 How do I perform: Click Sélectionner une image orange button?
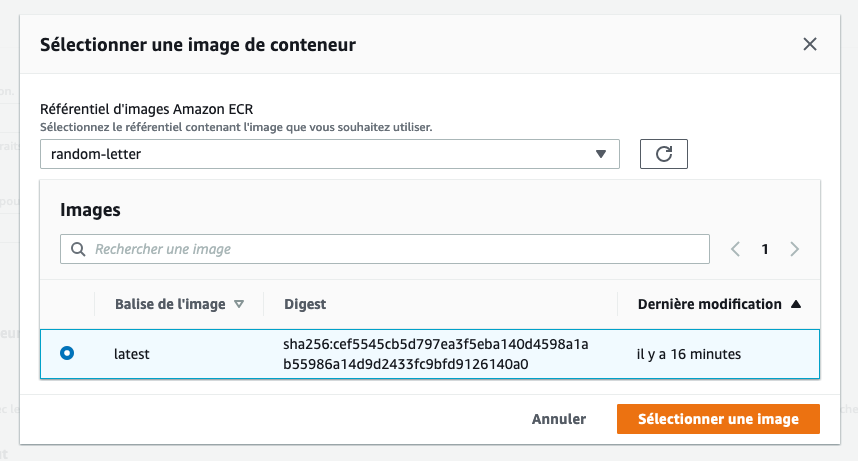pyautogui.click(x=718, y=419)
